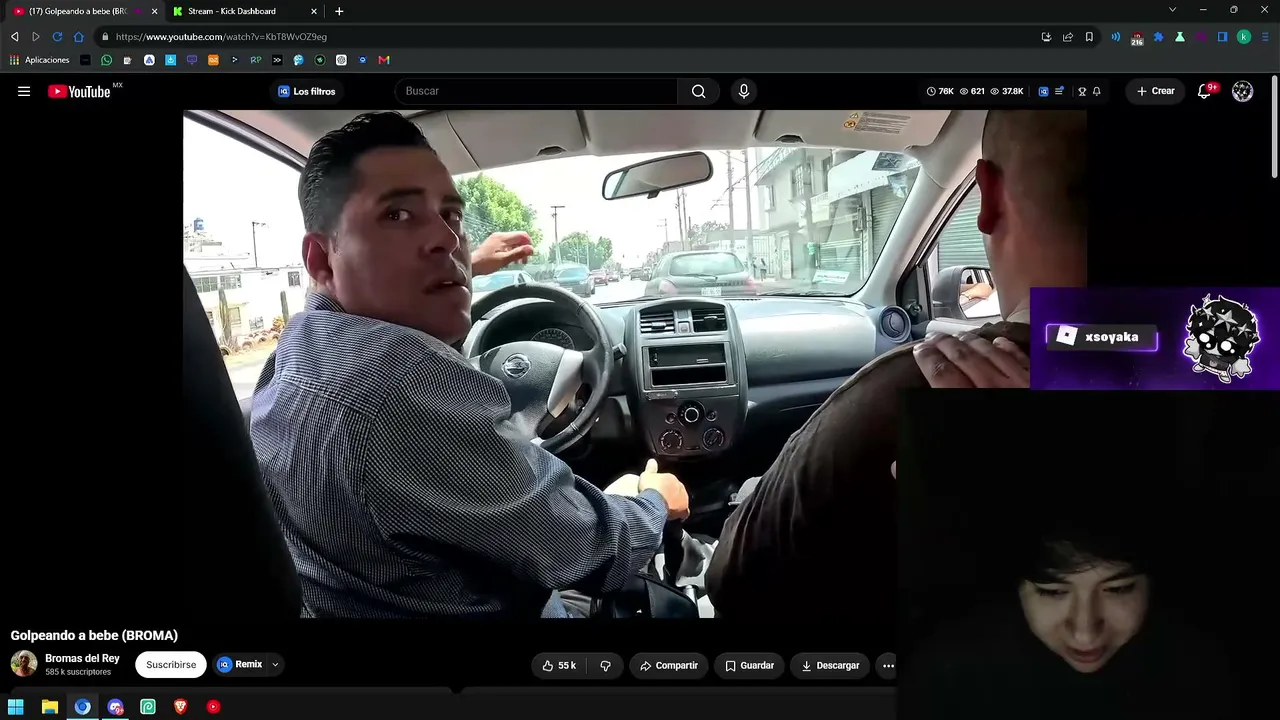Launch Brave browser from the taskbar
Screen dimensions: 1280x720
tap(181, 707)
